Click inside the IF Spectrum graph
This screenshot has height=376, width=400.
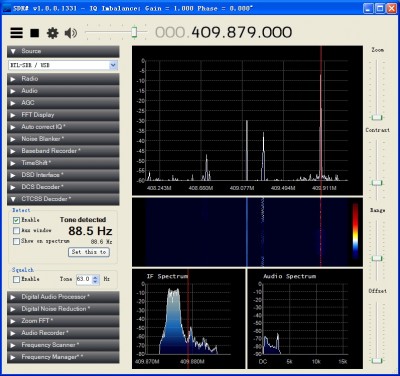click(189, 319)
